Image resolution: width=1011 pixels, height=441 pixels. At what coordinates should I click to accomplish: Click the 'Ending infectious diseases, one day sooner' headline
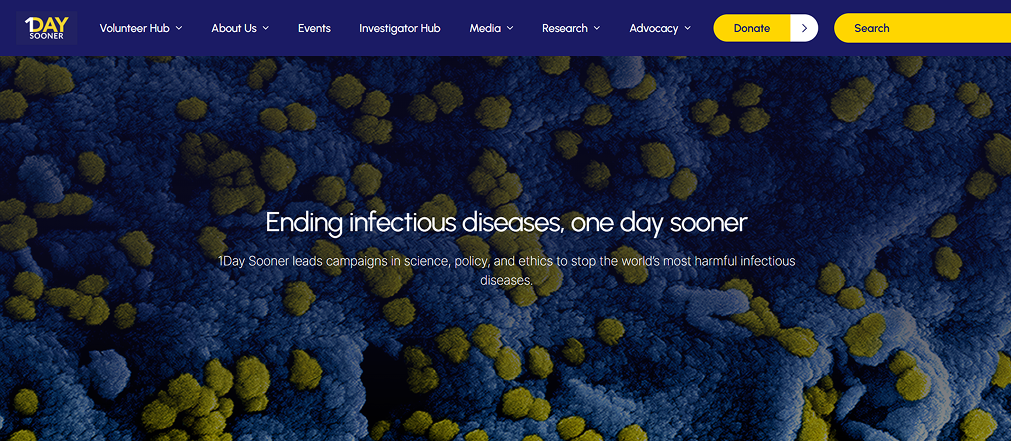pyautogui.click(x=506, y=223)
